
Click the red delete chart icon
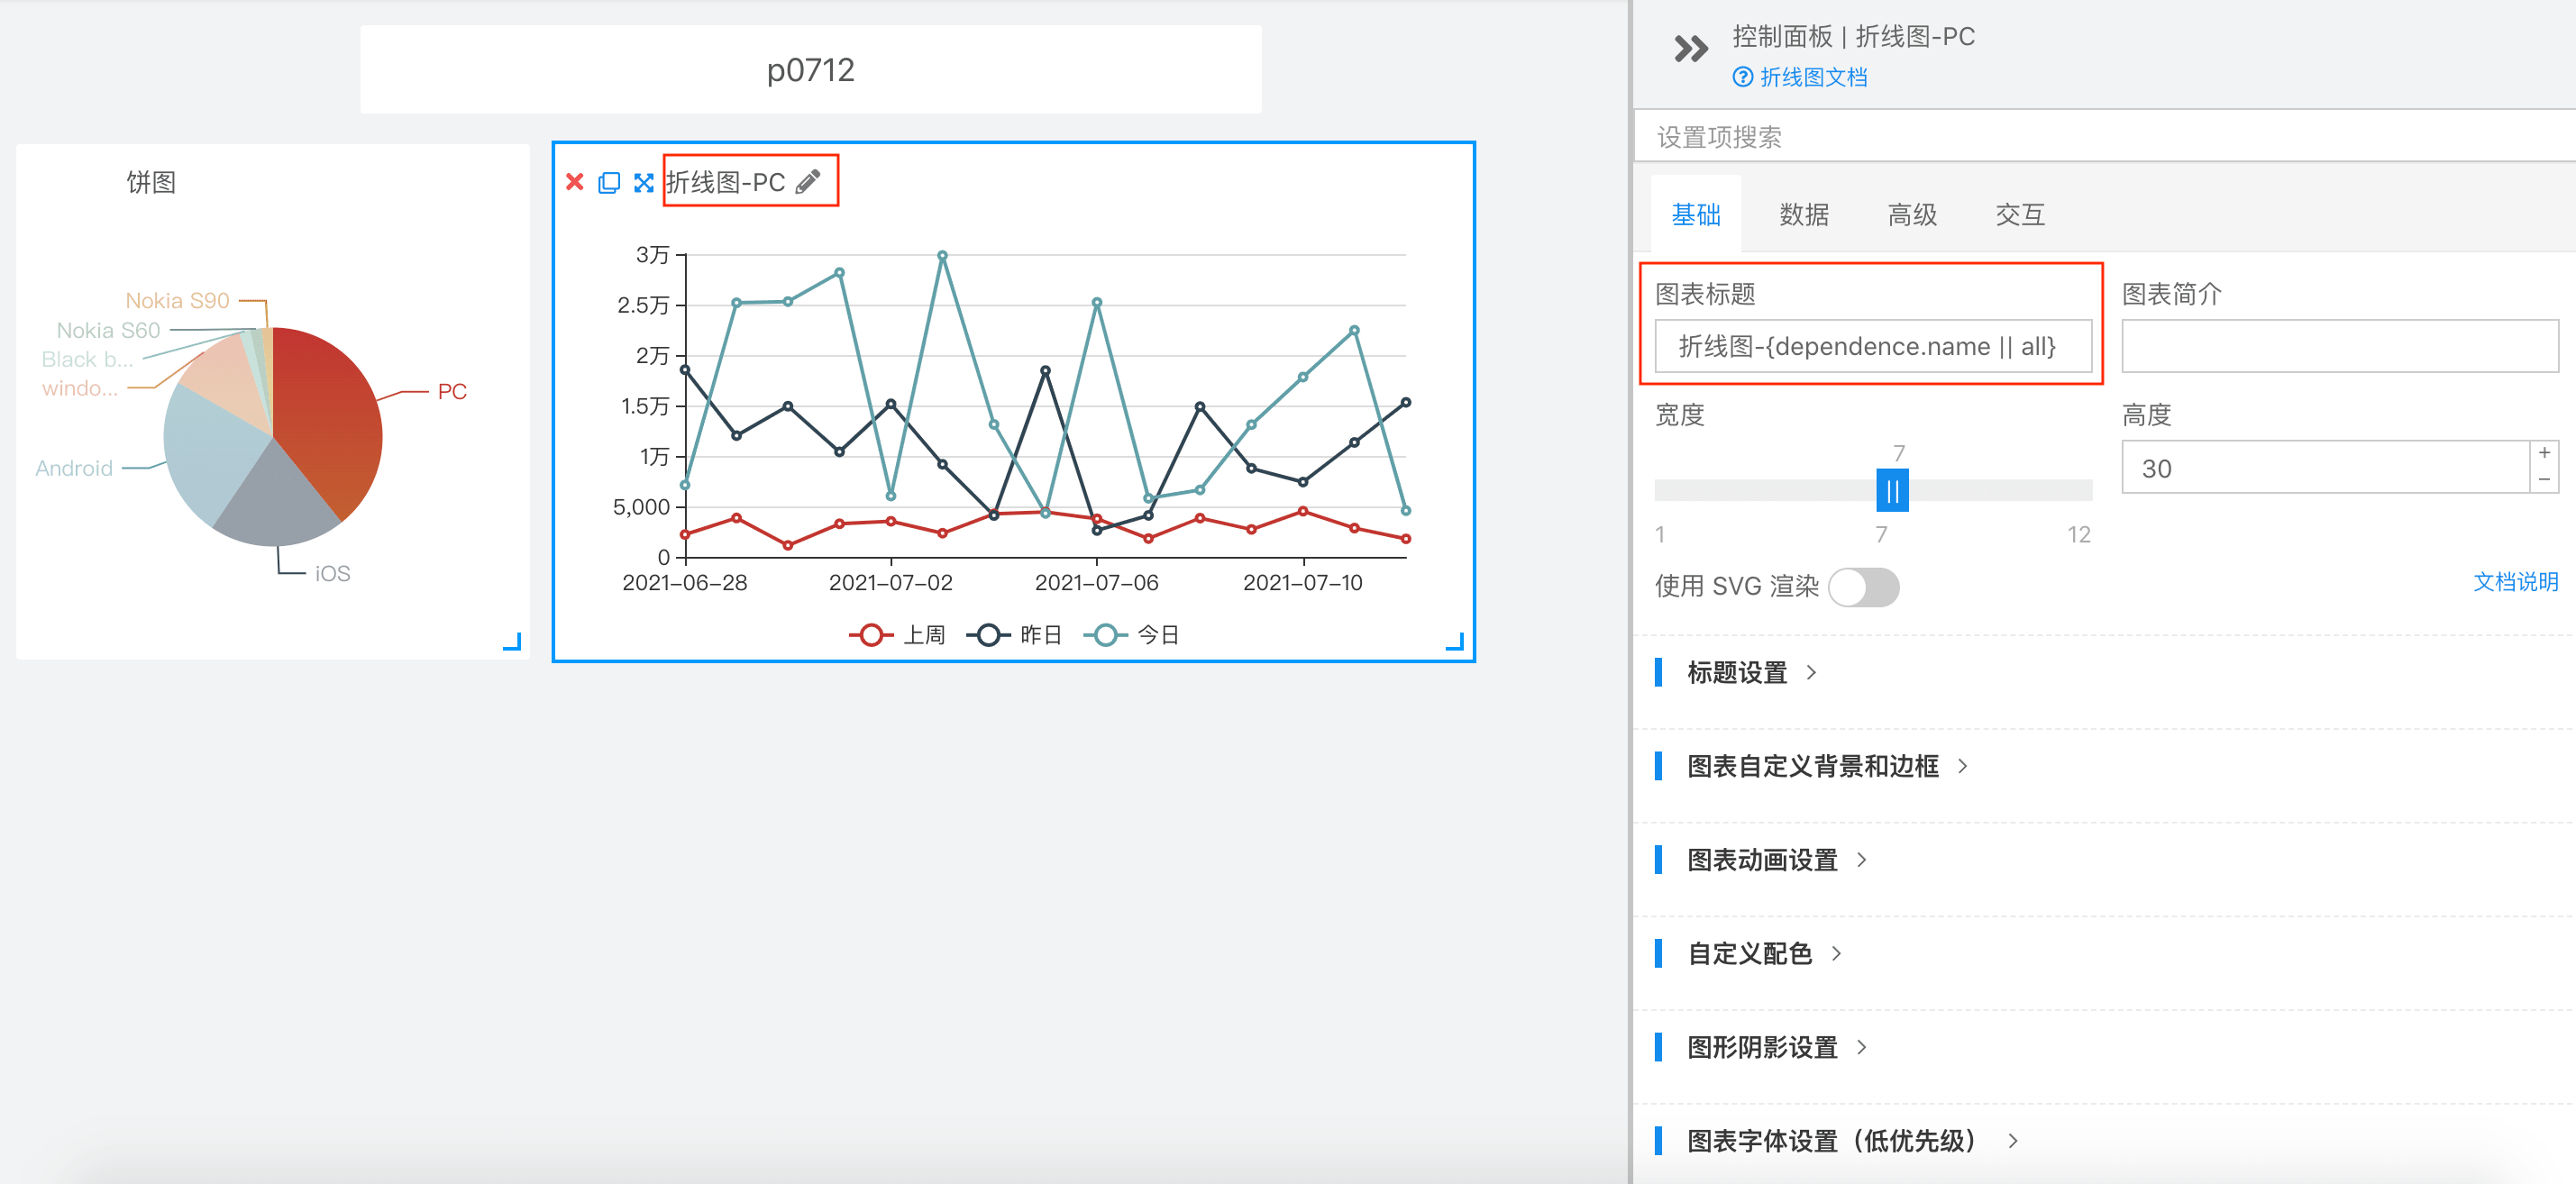[x=574, y=182]
